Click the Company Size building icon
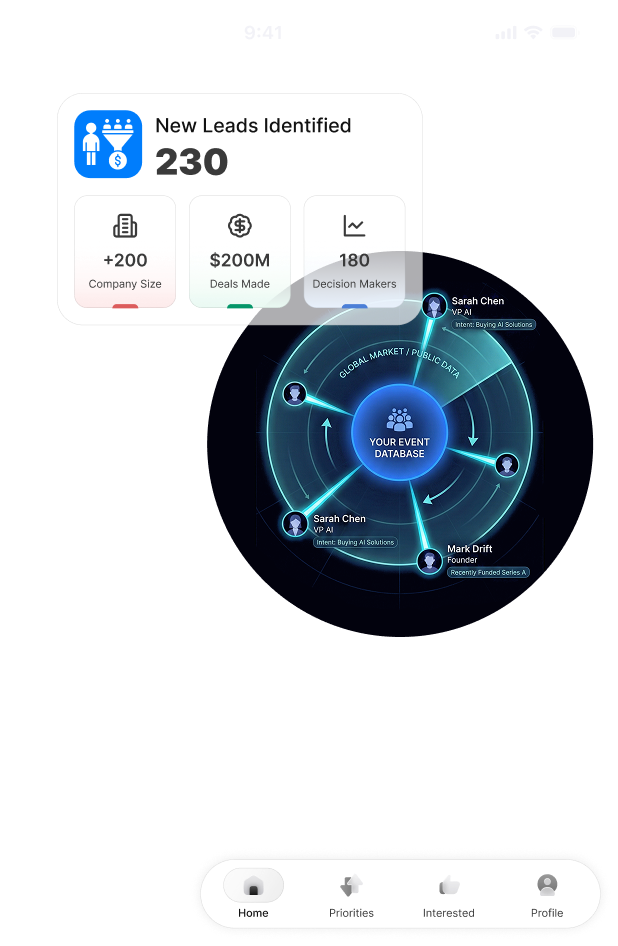The image size is (618, 946). point(125,226)
